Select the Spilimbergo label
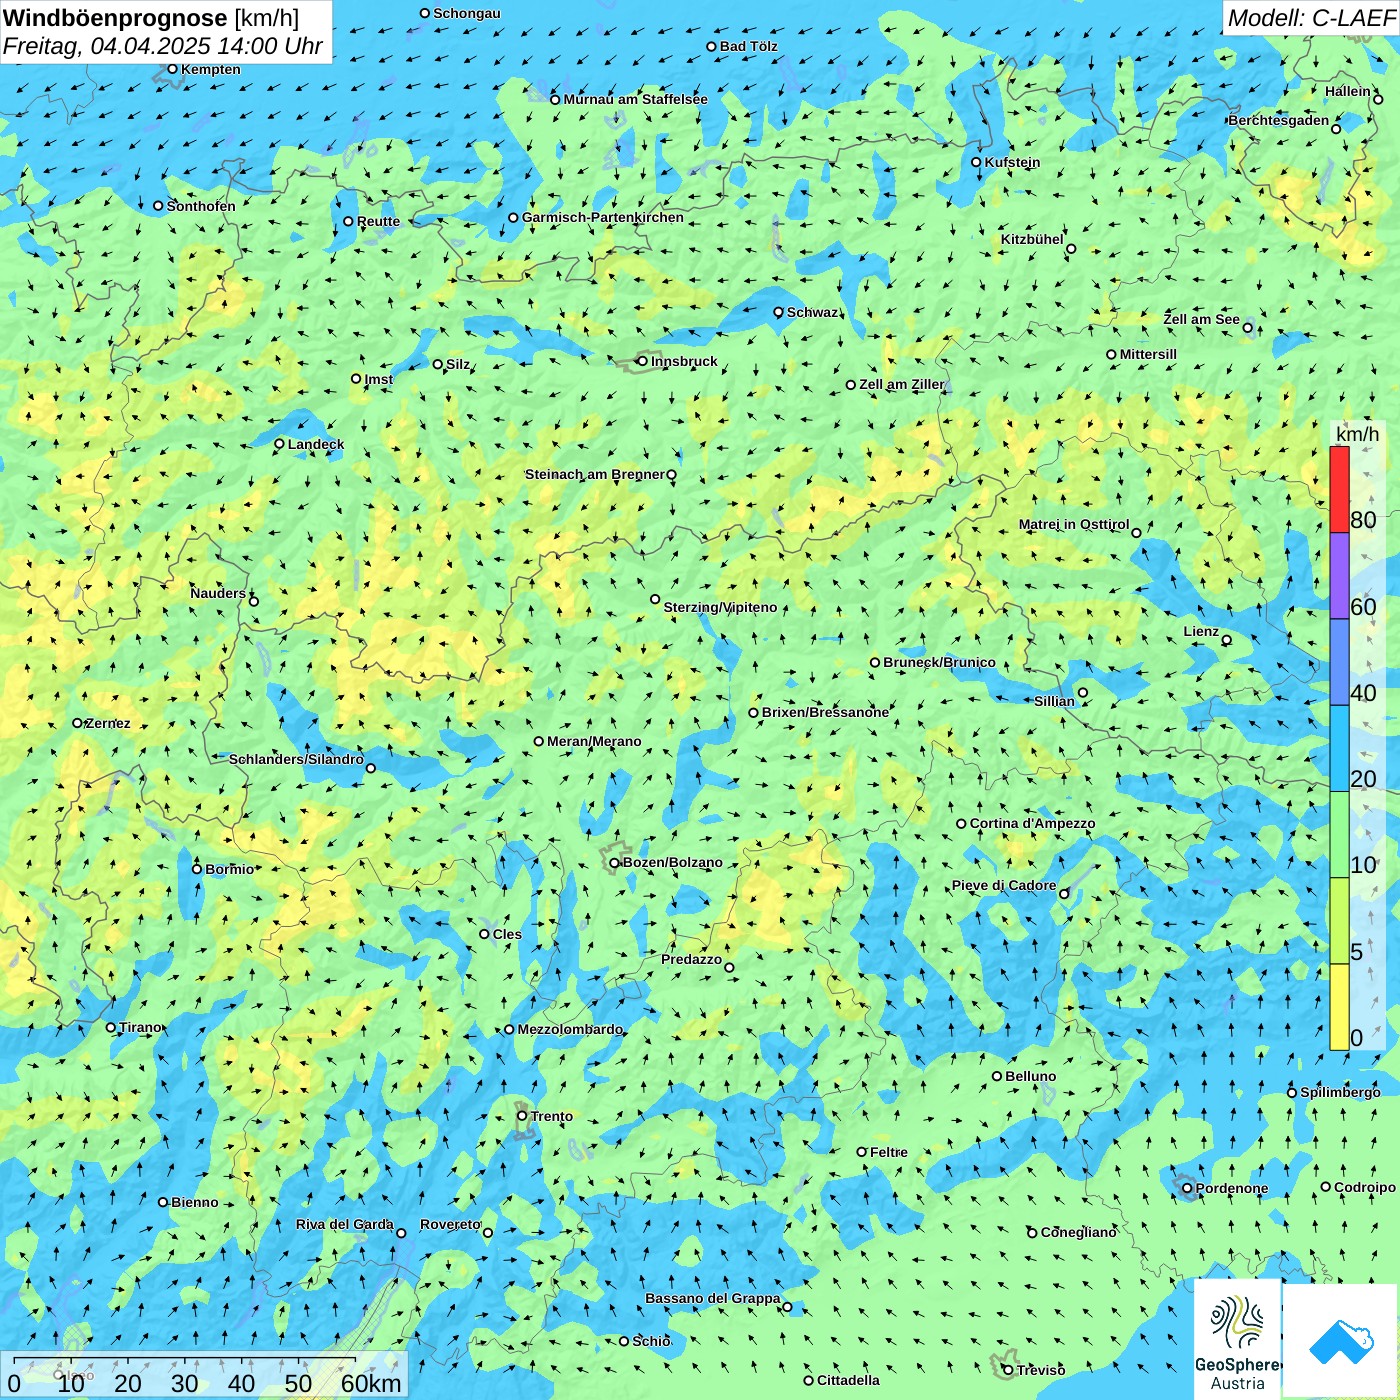Viewport: 1400px width, 1400px height. (x=1340, y=1092)
